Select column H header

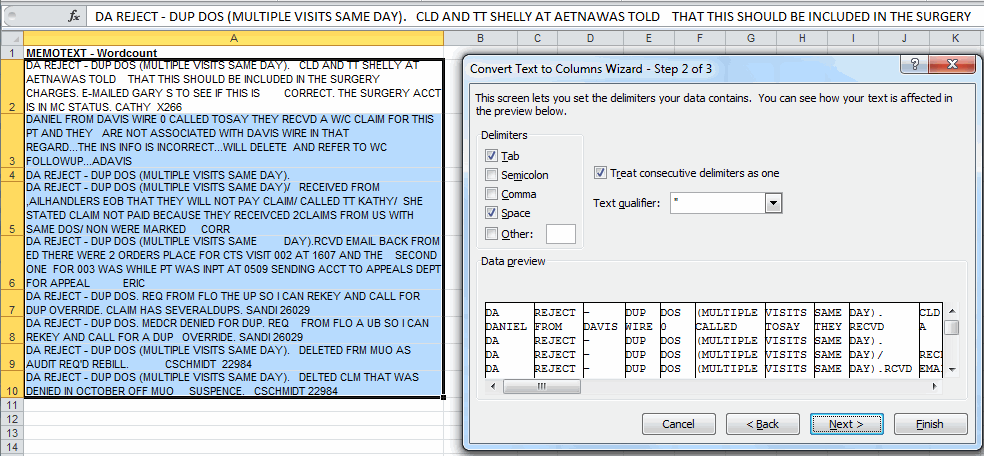pos(803,38)
